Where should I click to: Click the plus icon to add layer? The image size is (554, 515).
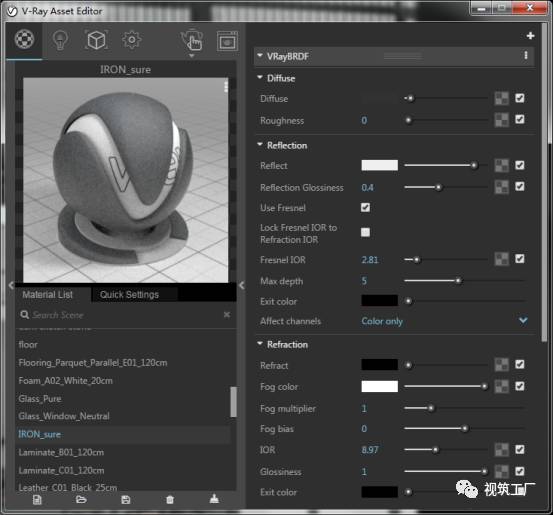coord(530,36)
